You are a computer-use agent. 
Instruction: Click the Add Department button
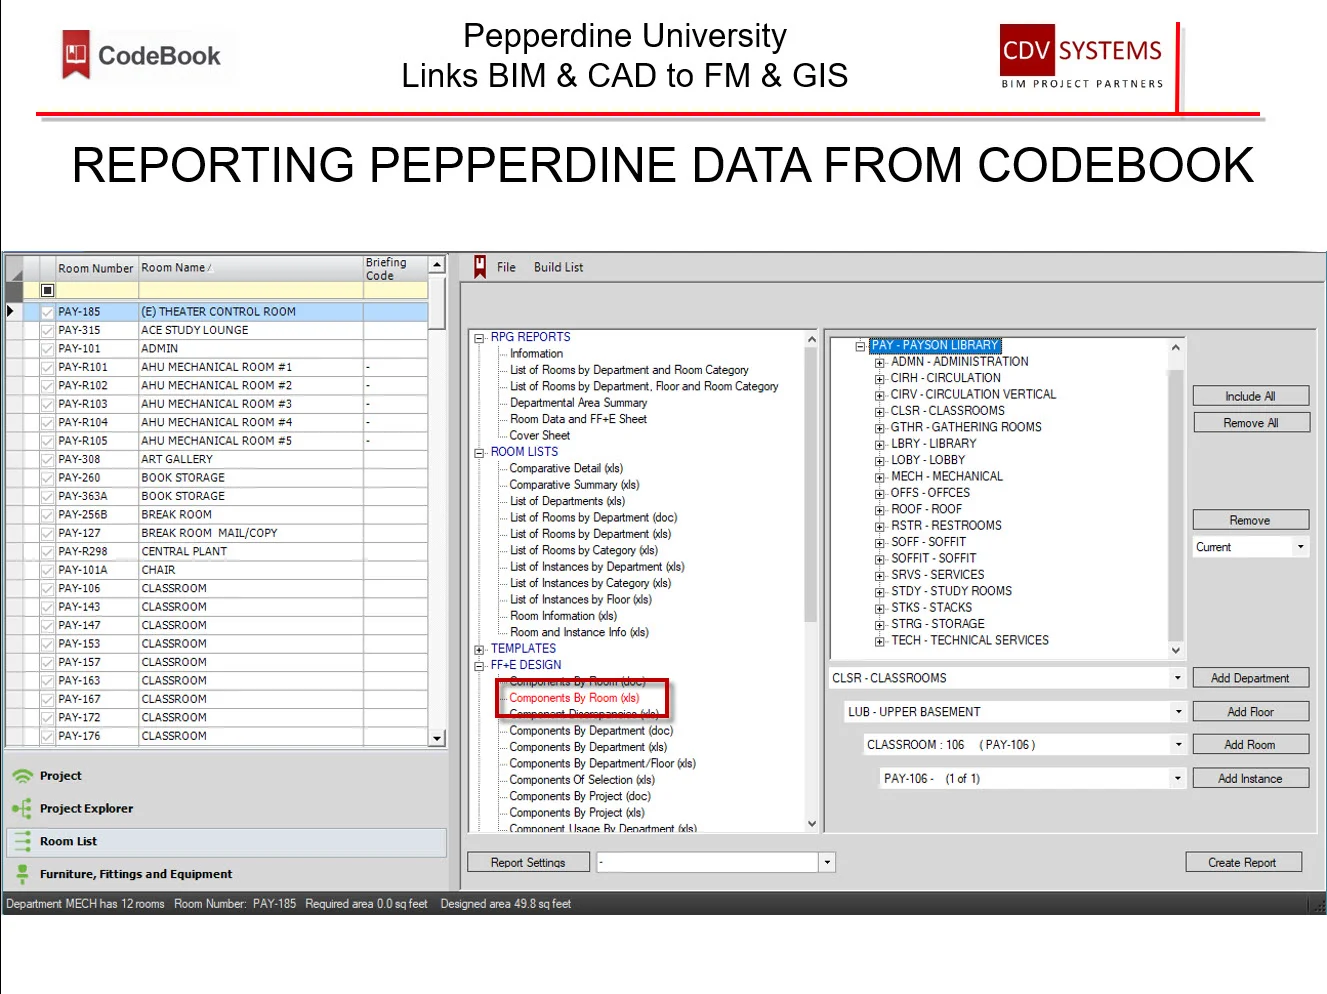click(1250, 678)
